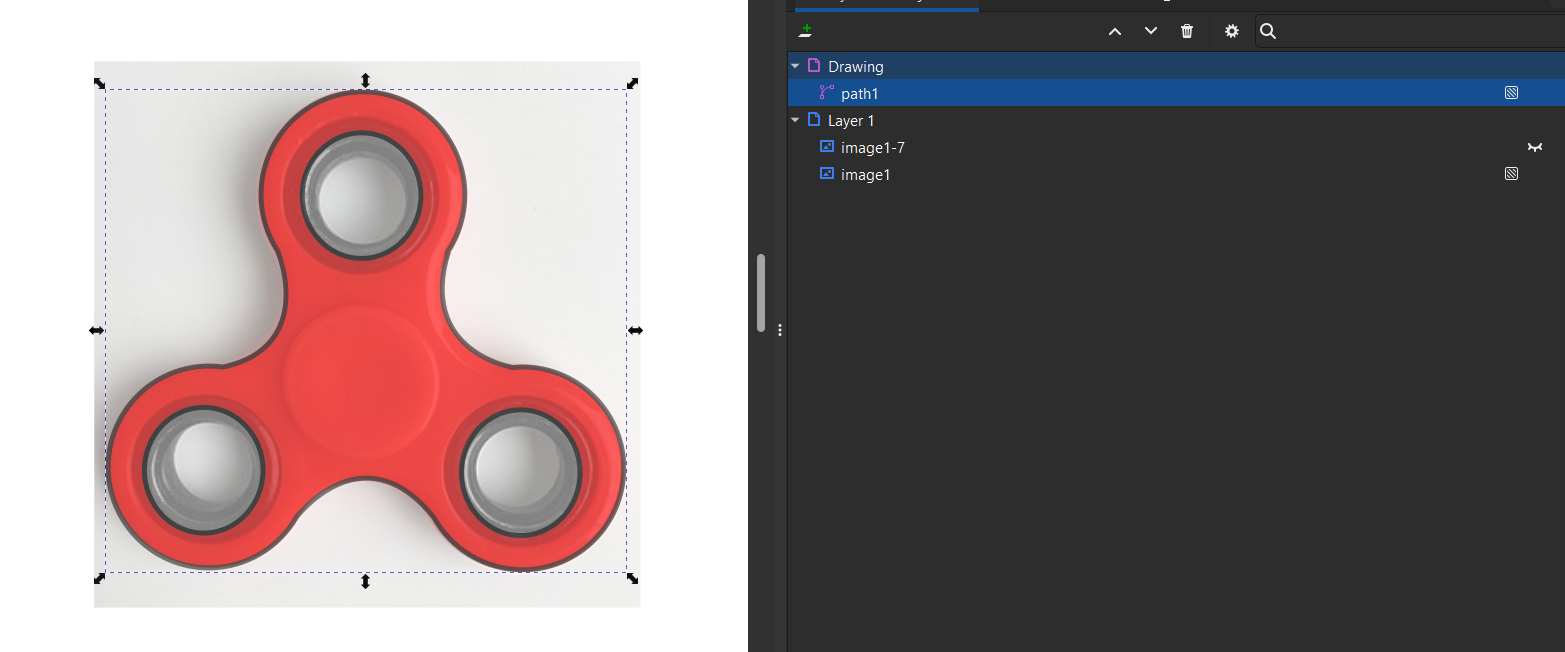Delete selected item with the trash icon
The width and height of the screenshot is (1565, 652).
tap(1187, 31)
